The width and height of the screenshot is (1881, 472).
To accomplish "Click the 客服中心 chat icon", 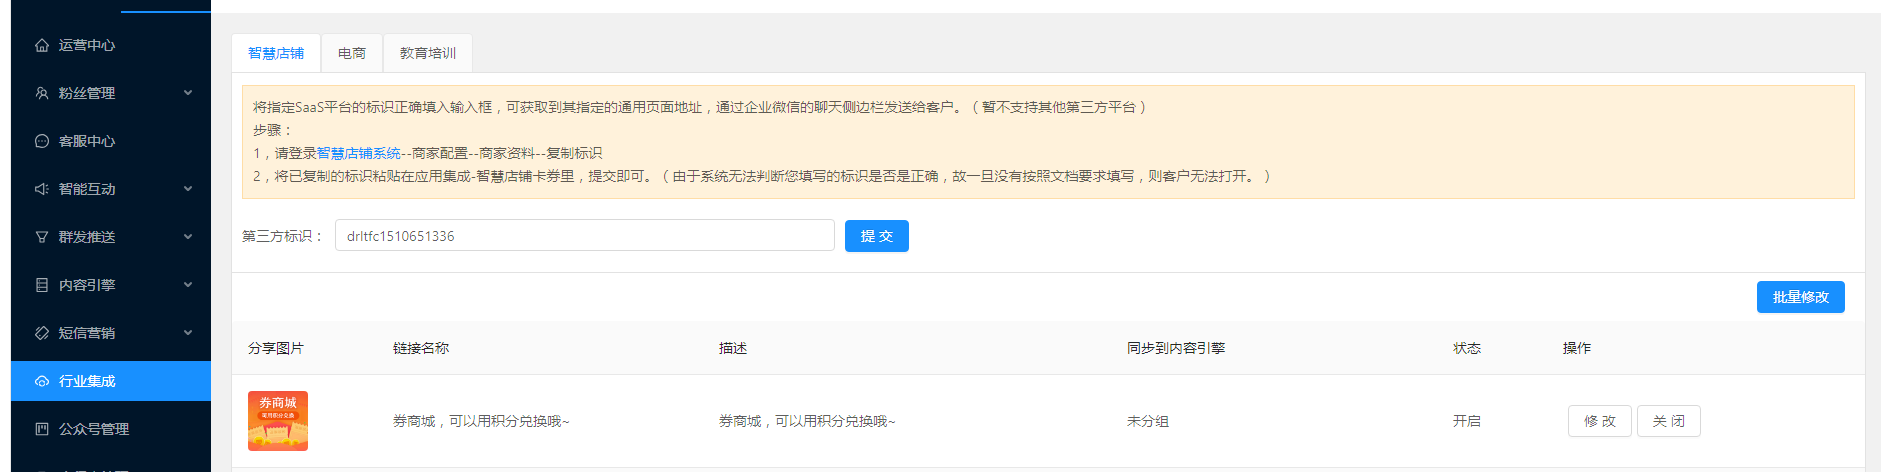I will click(42, 141).
